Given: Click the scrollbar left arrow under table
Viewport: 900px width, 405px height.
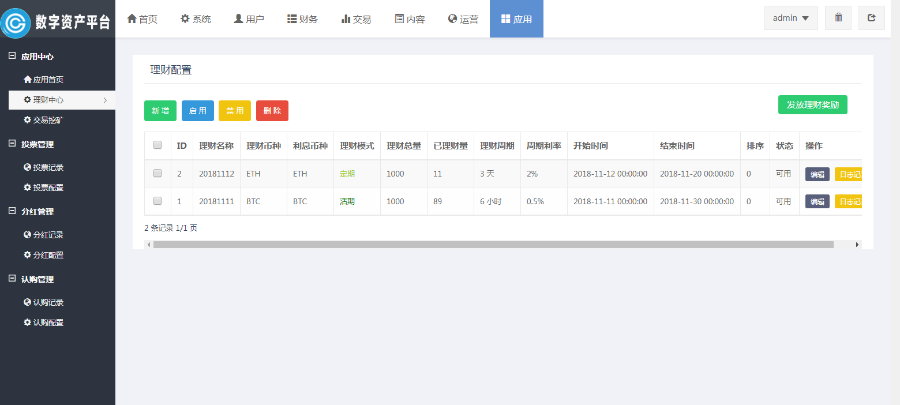Looking at the screenshot, I should (149, 244).
